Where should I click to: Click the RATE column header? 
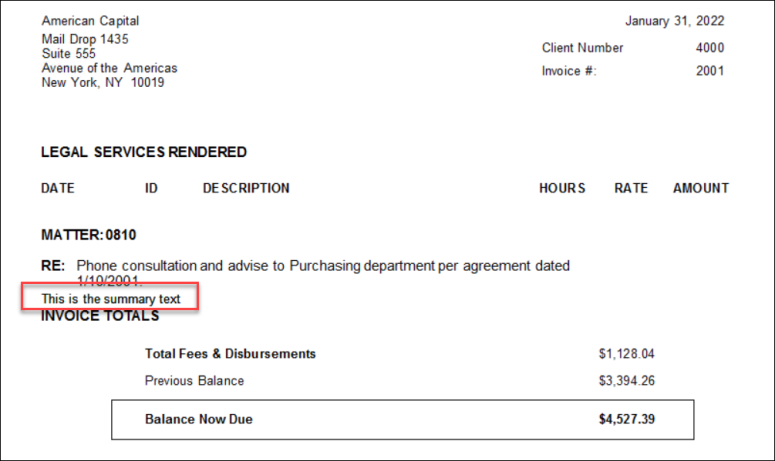tap(631, 188)
